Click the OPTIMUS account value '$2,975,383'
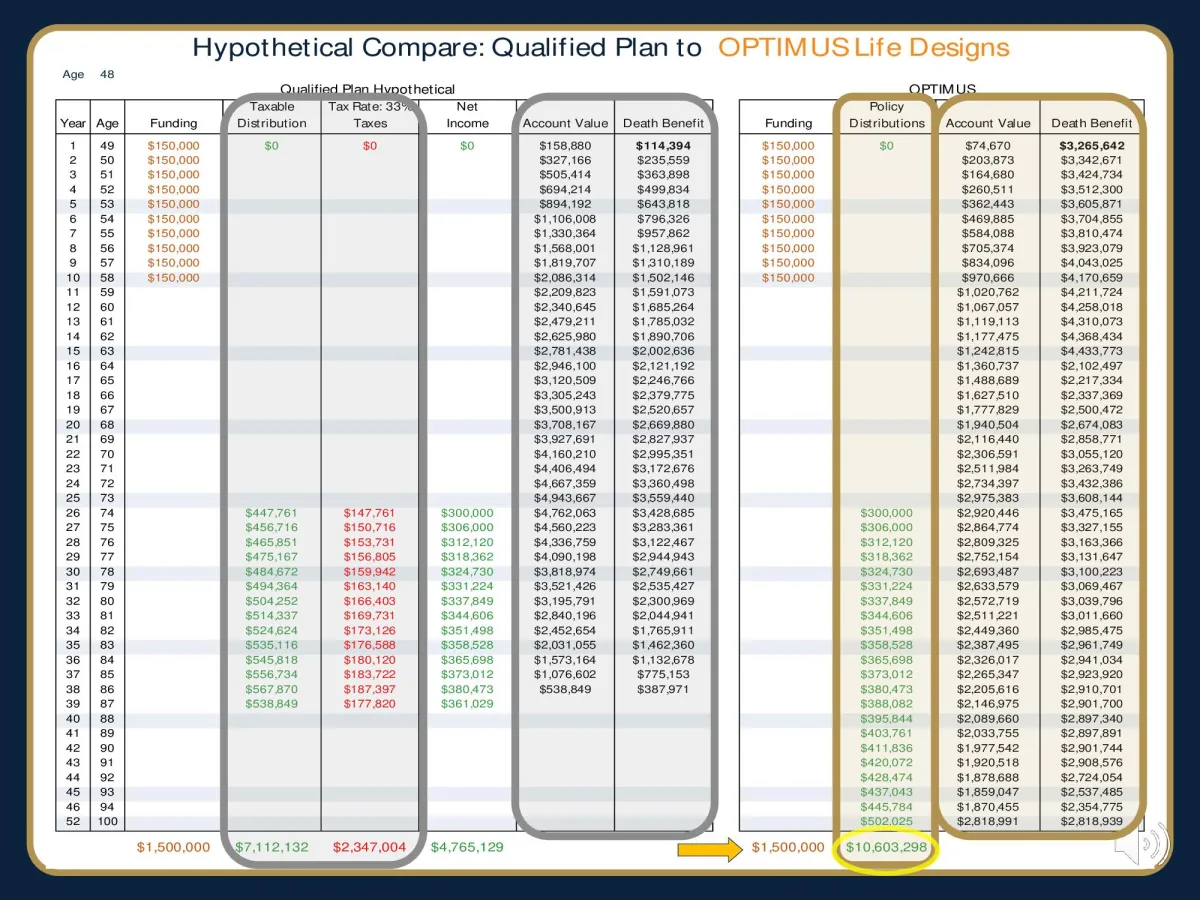Image resolution: width=1200 pixels, height=900 pixels. (x=988, y=498)
